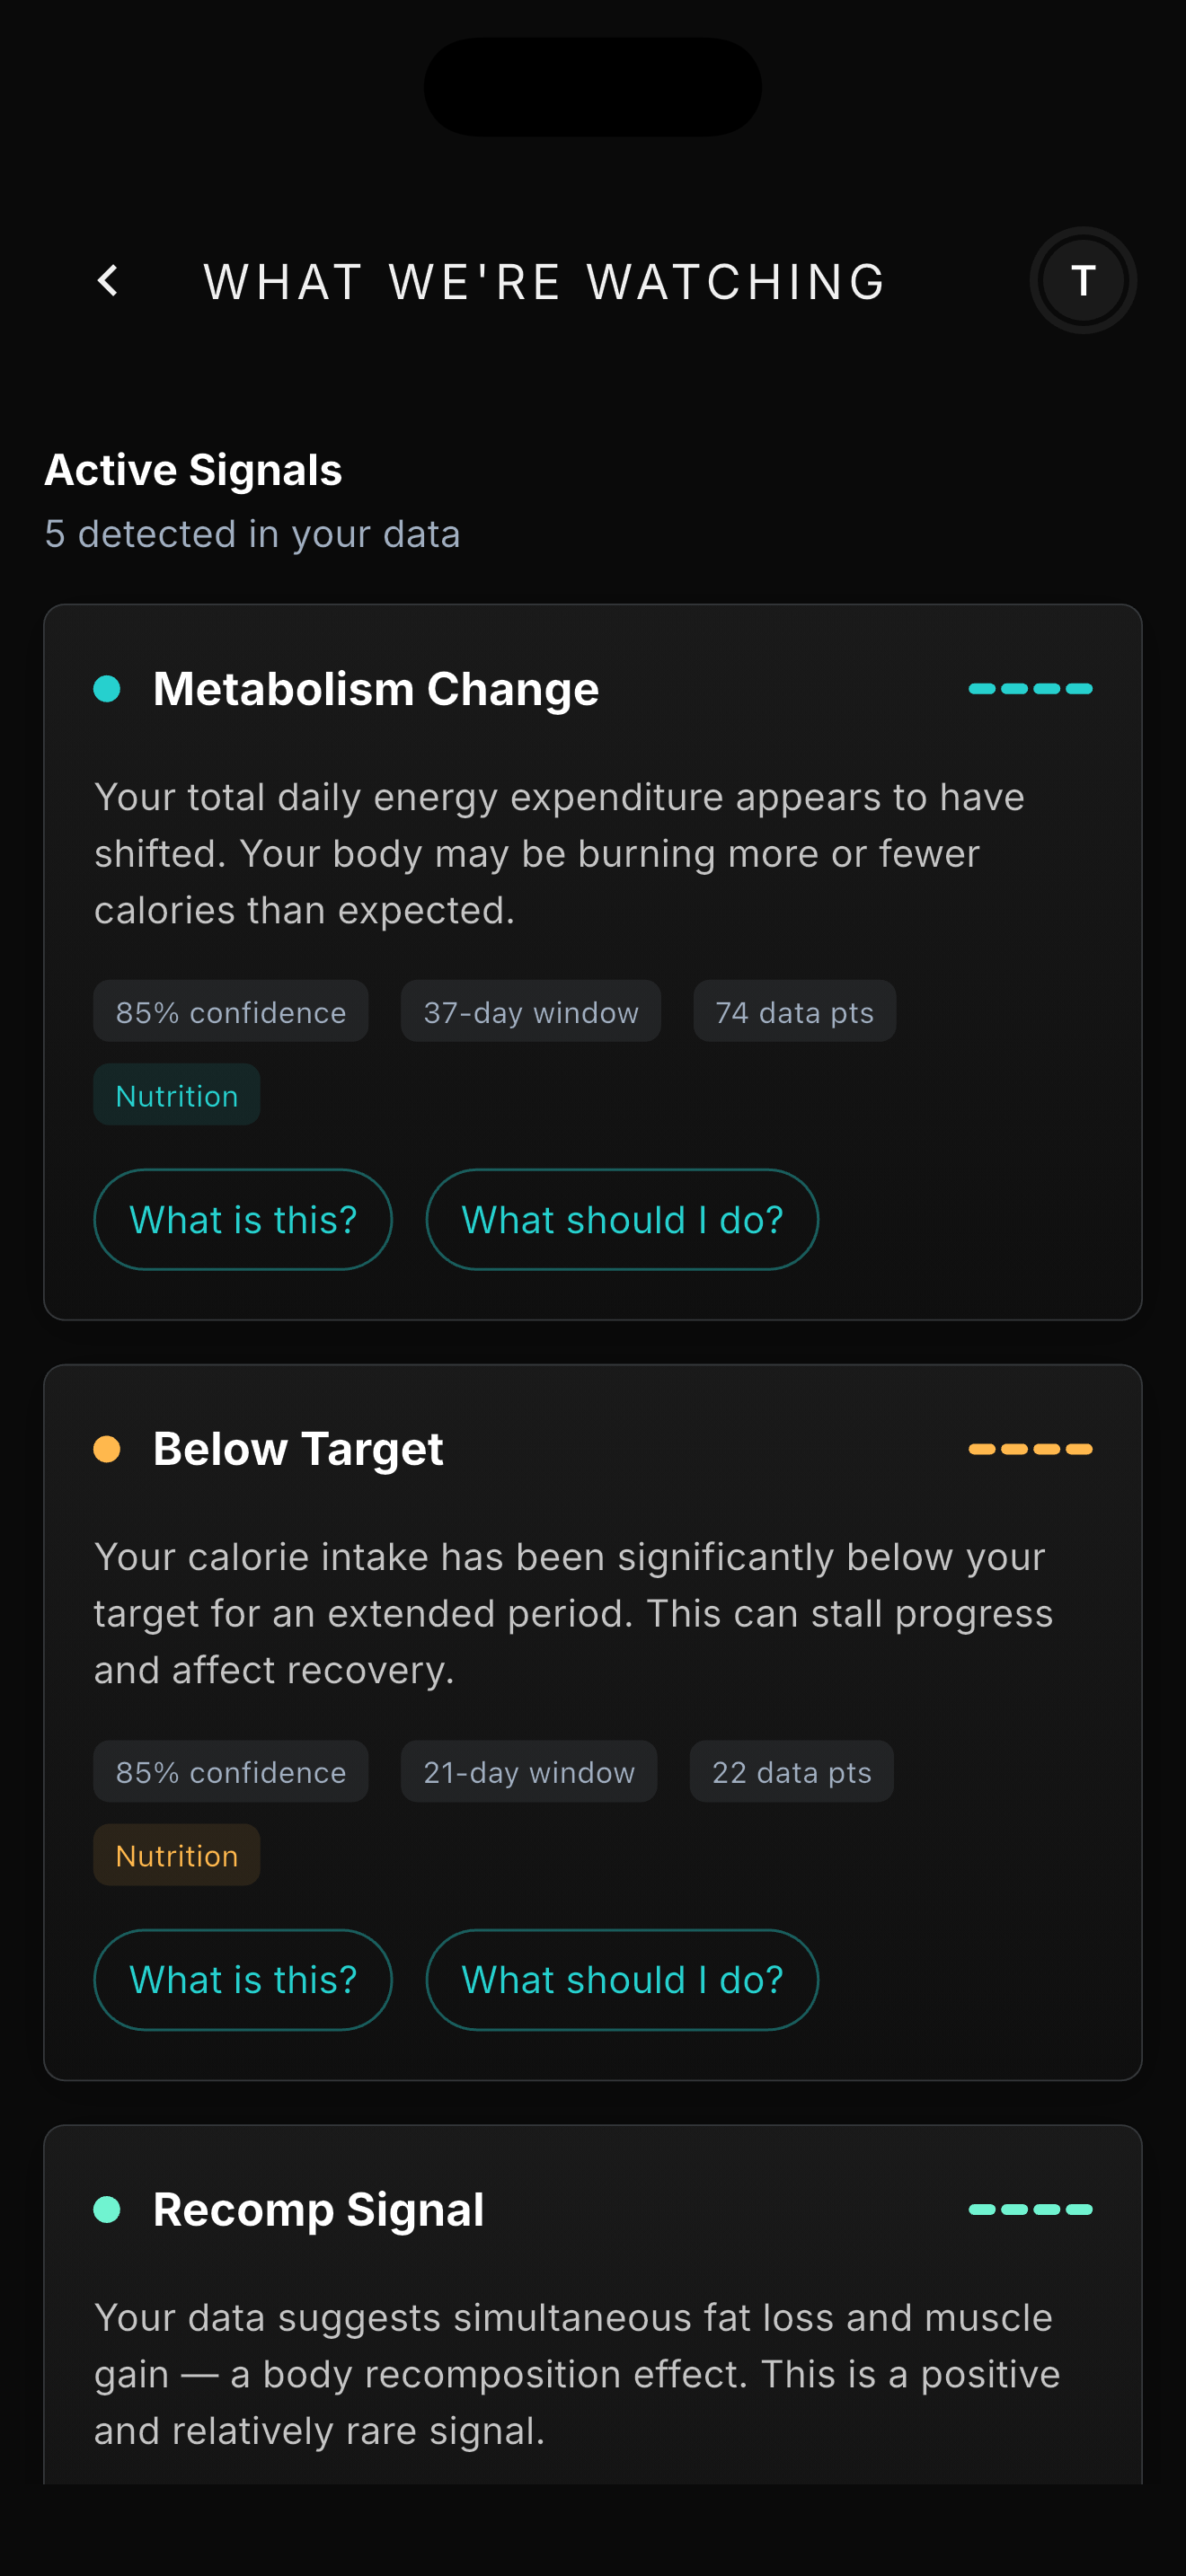Open the Recomp Signal card title
This screenshot has width=1186, height=2576.
click(318, 2209)
